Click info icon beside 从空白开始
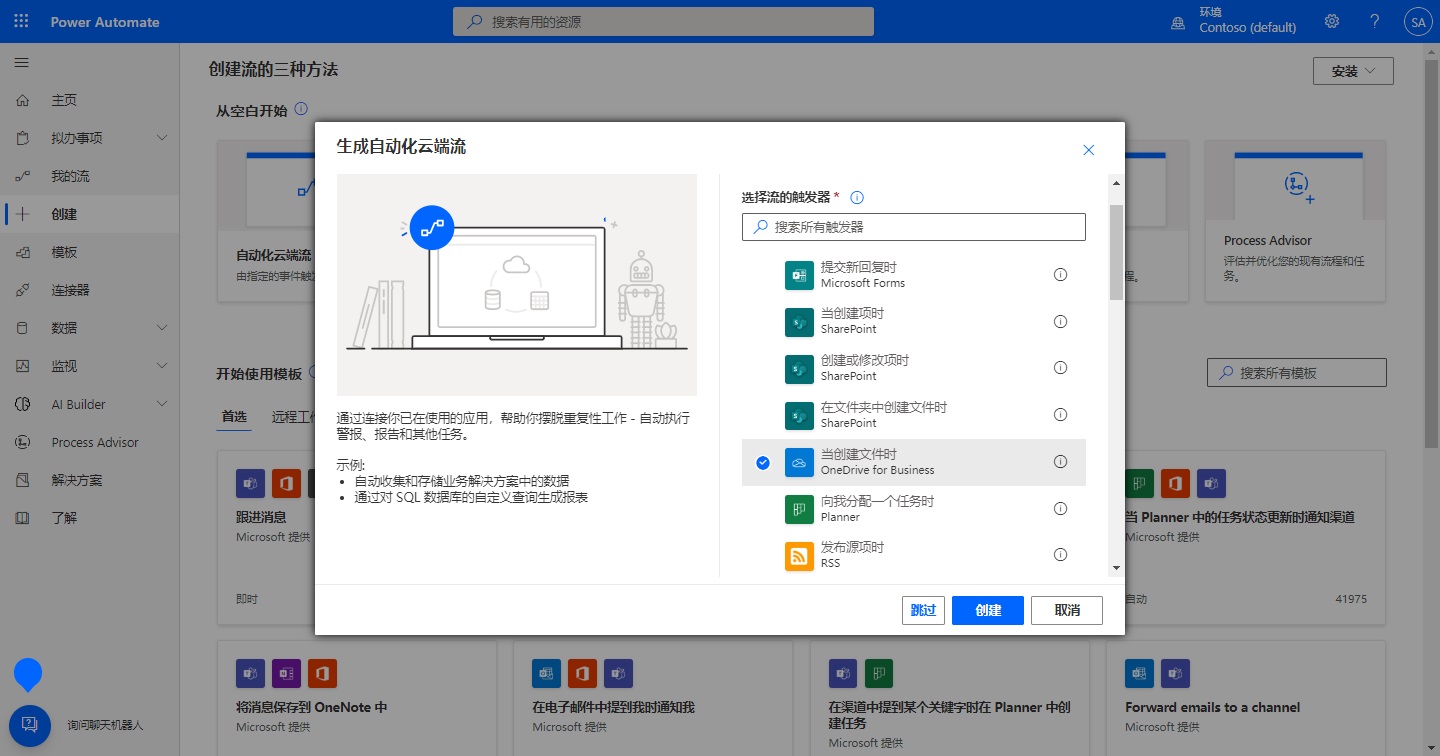1440x756 pixels. coord(301,109)
